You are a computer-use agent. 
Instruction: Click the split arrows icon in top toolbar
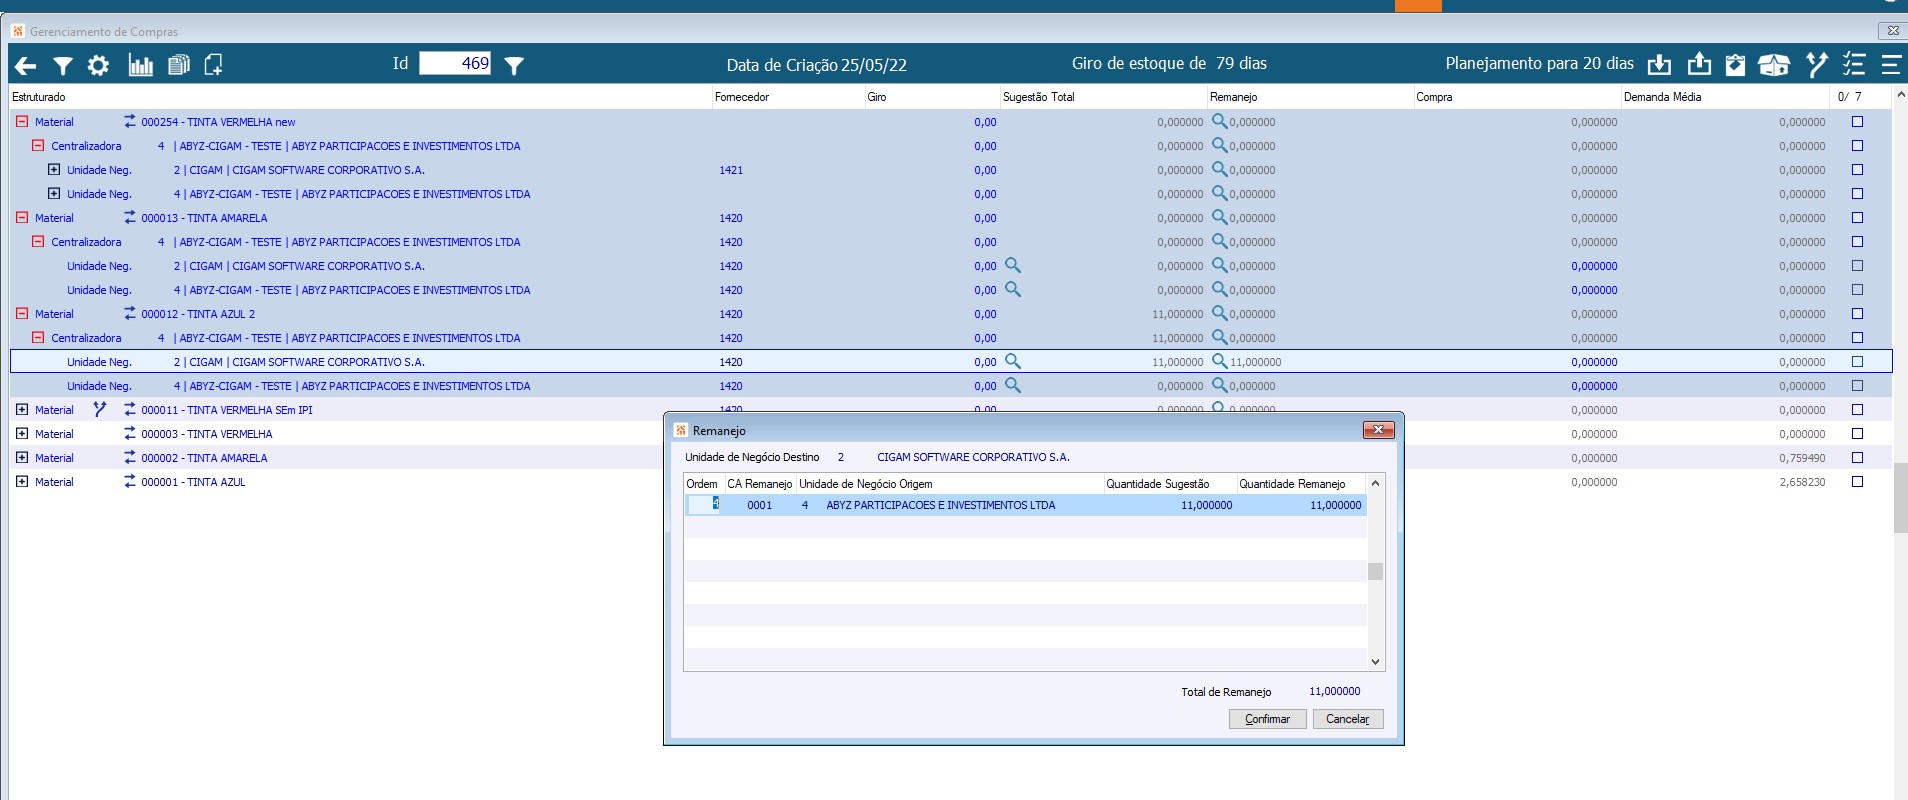tap(1816, 65)
